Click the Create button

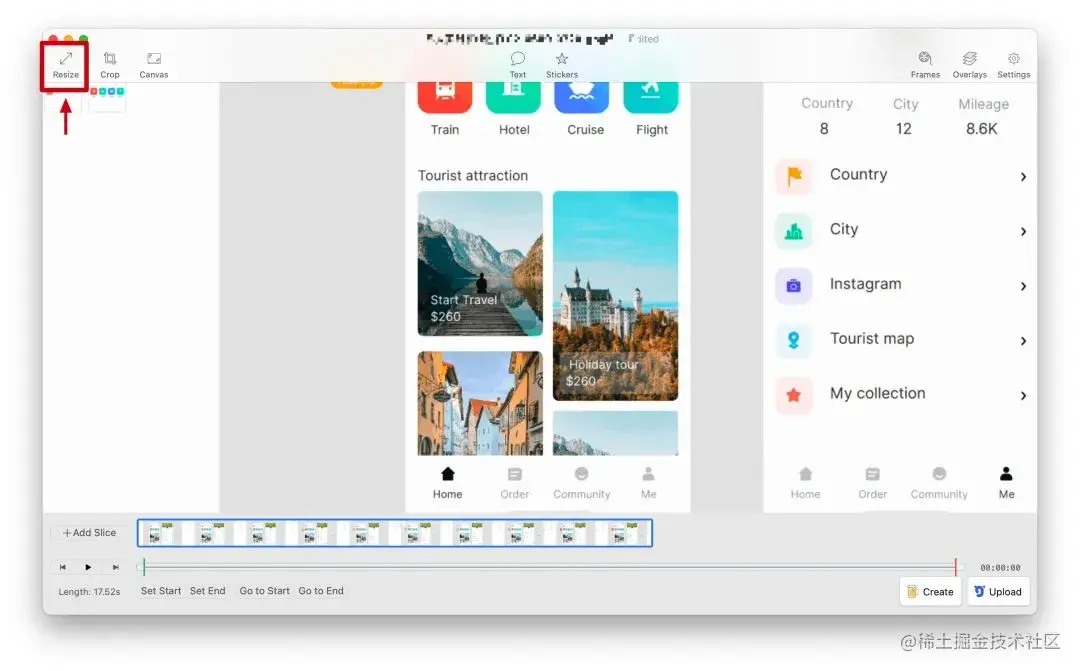tap(931, 592)
